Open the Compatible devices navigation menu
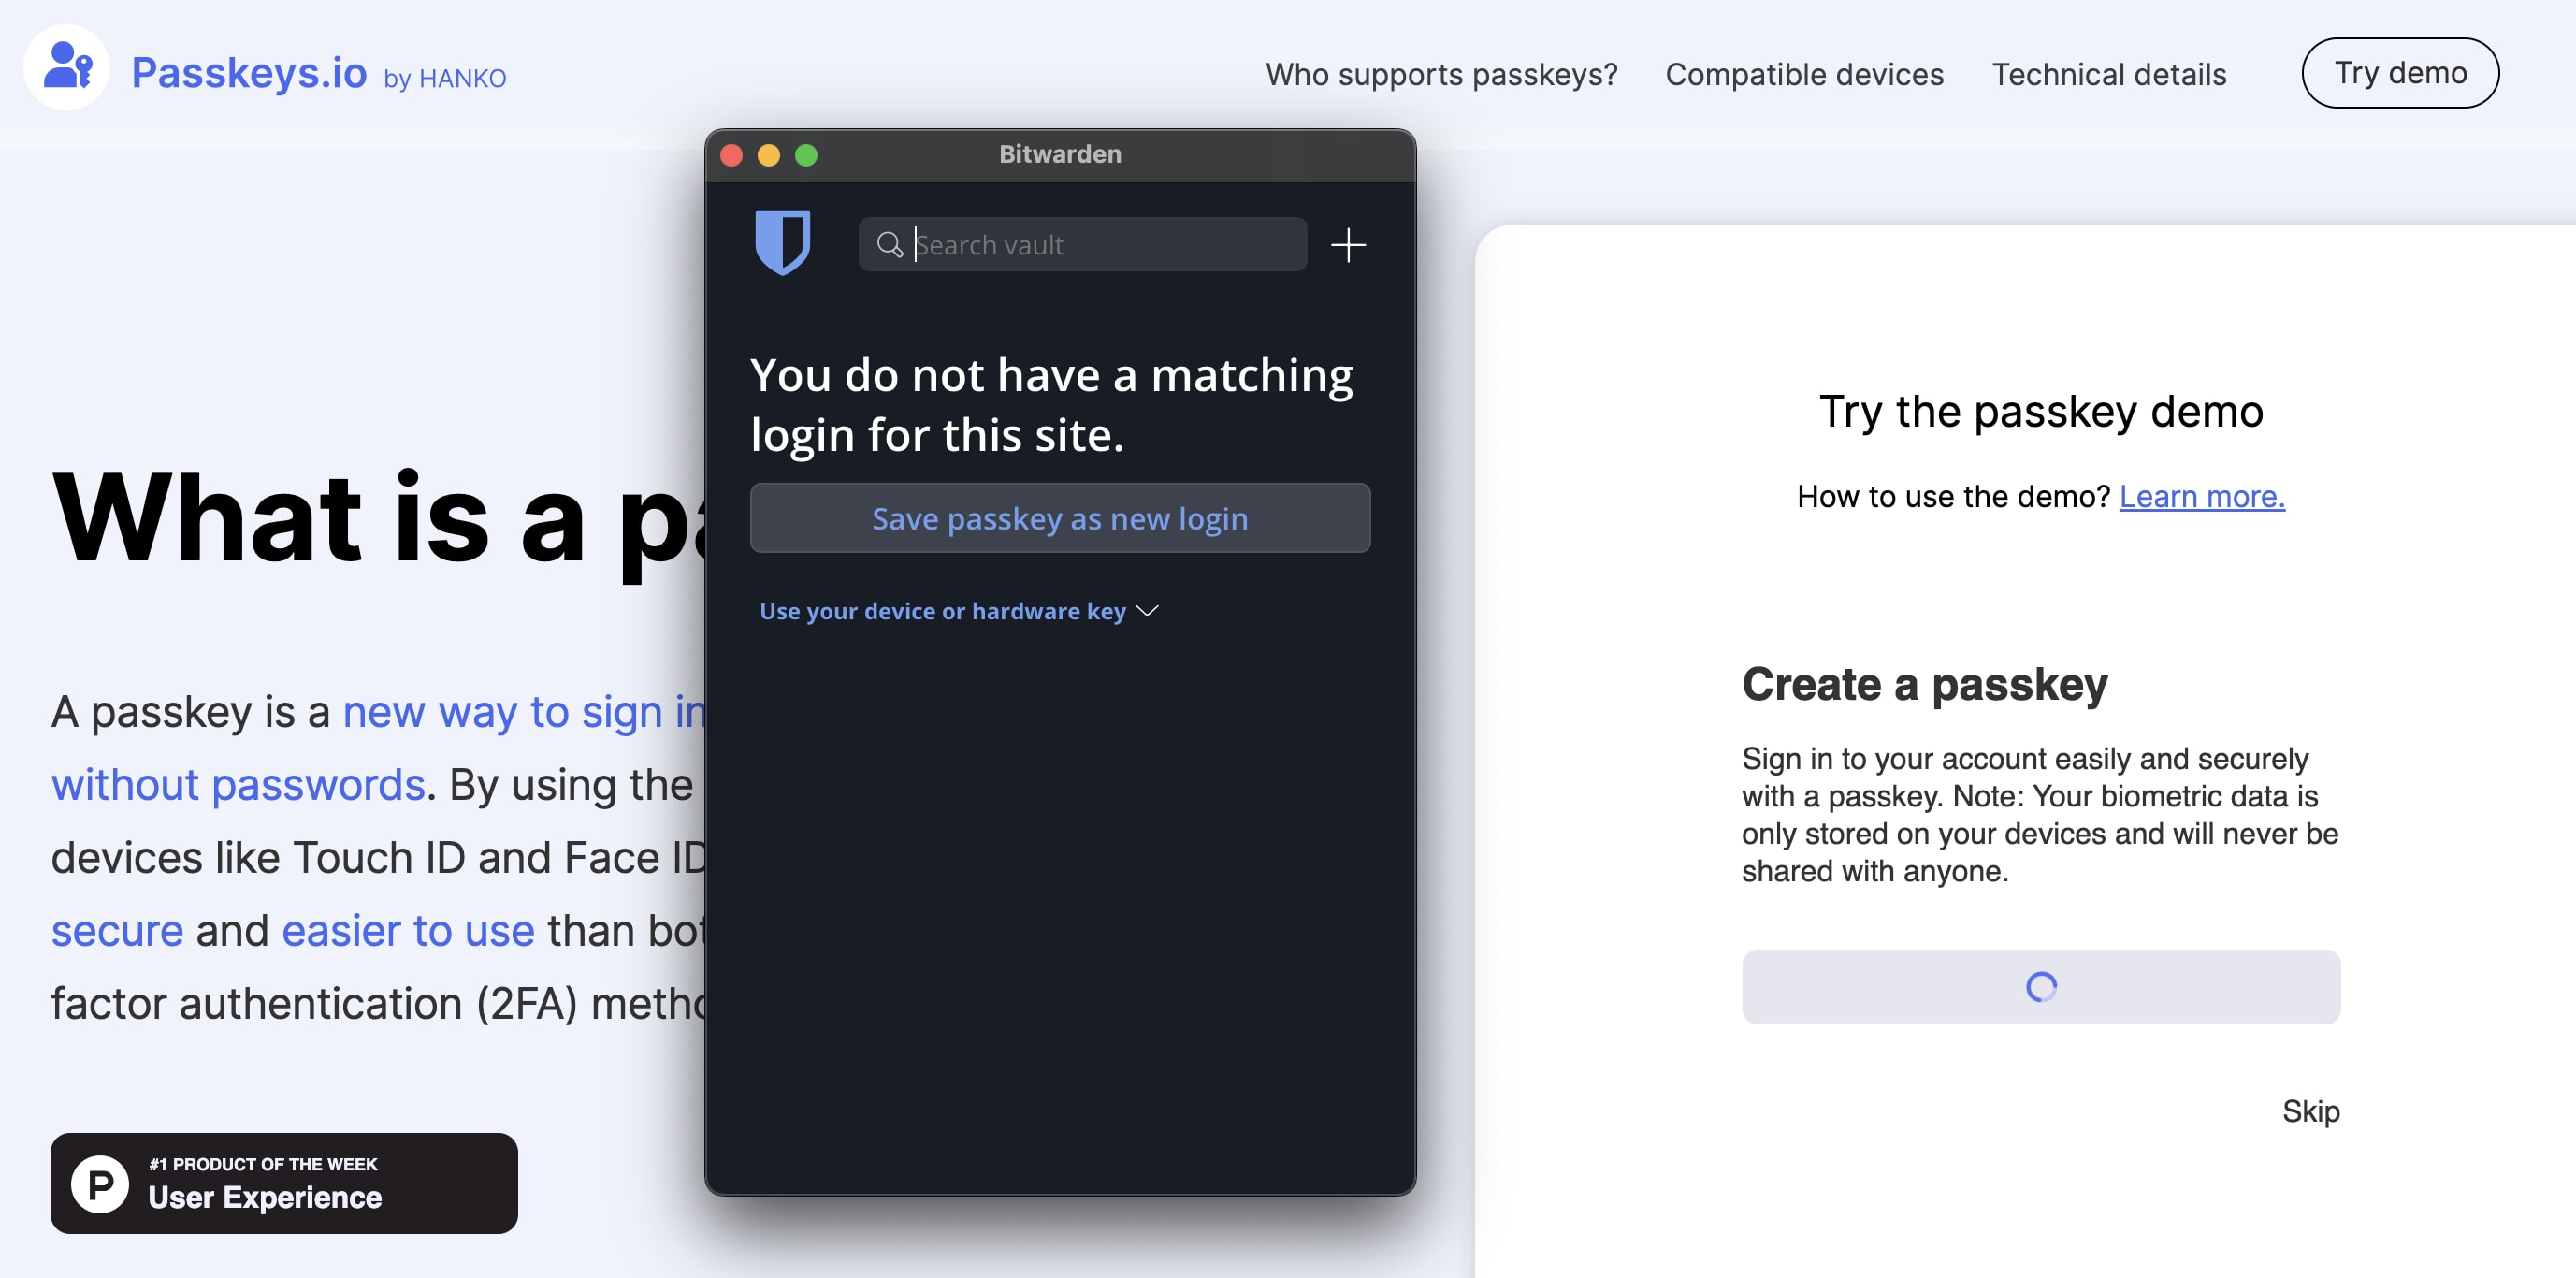 1804,72
